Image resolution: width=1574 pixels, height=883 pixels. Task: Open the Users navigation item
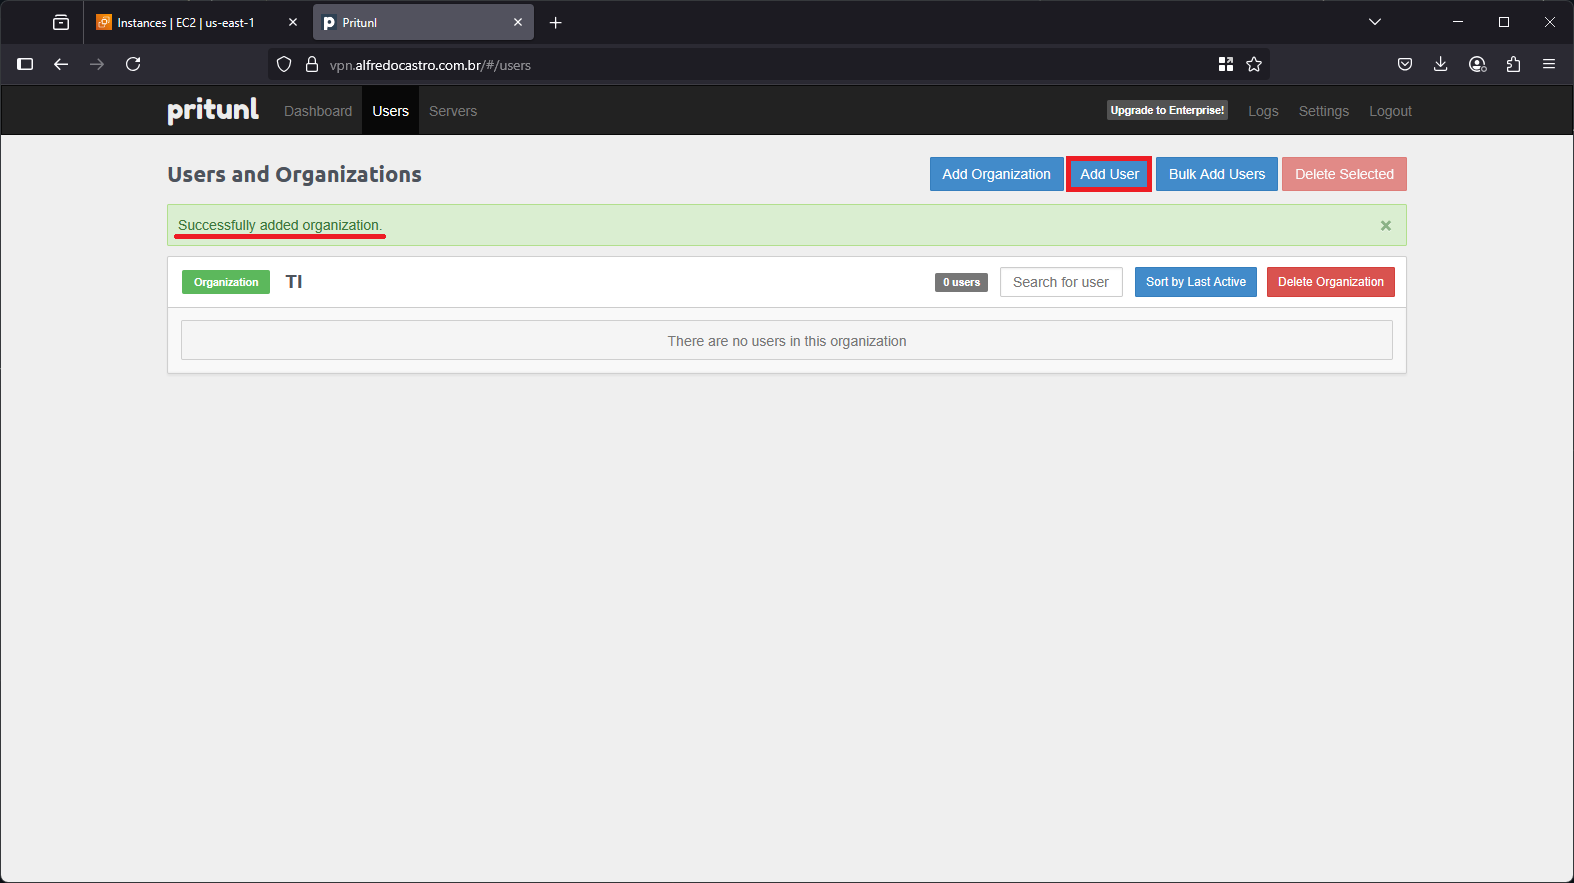(391, 111)
